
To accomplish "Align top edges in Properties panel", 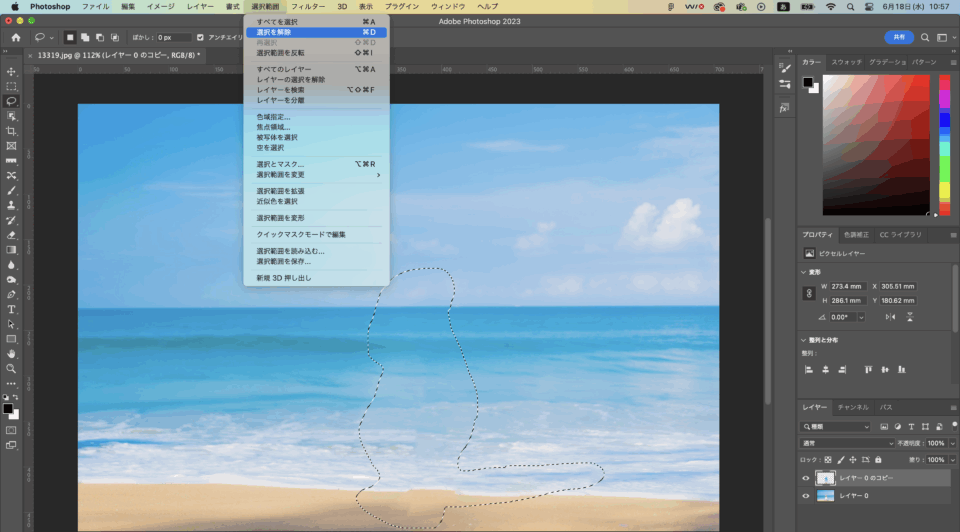I will click(x=868, y=370).
